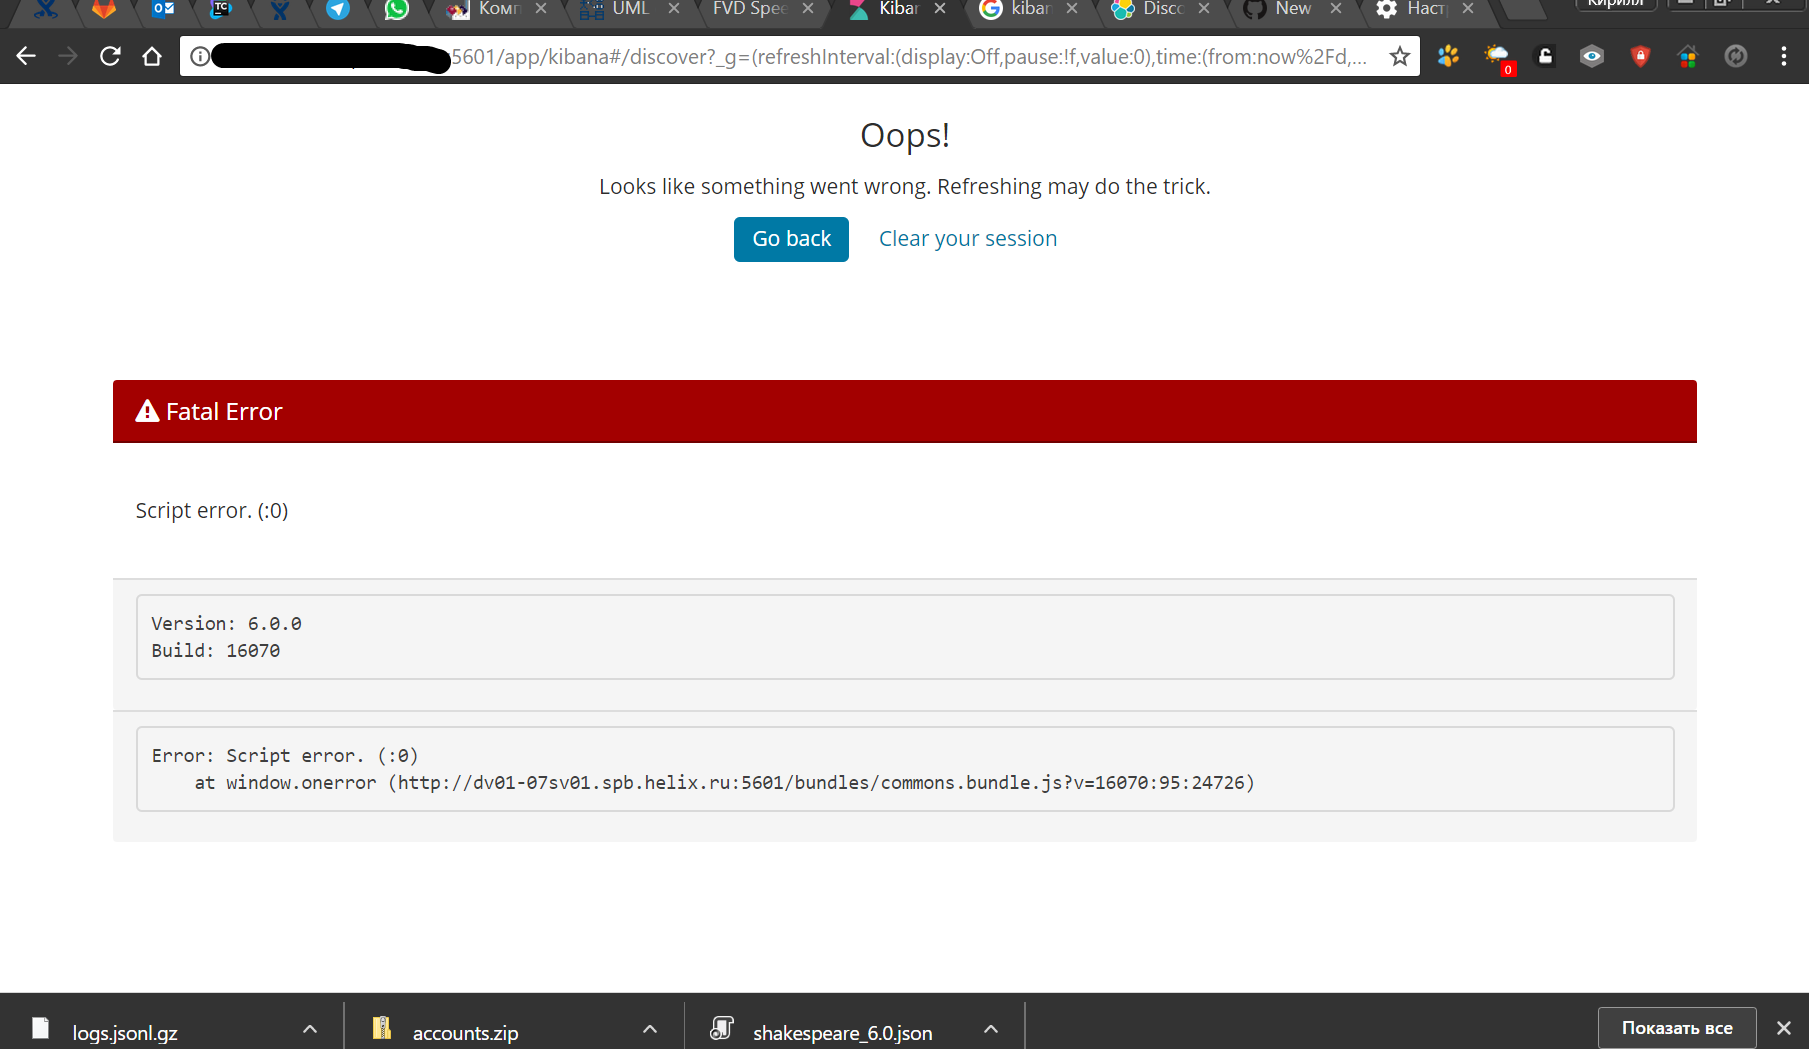The width and height of the screenshot is (1809, 1049).
Task: Click the padlock extension icon
Action: click(1545, 57)
